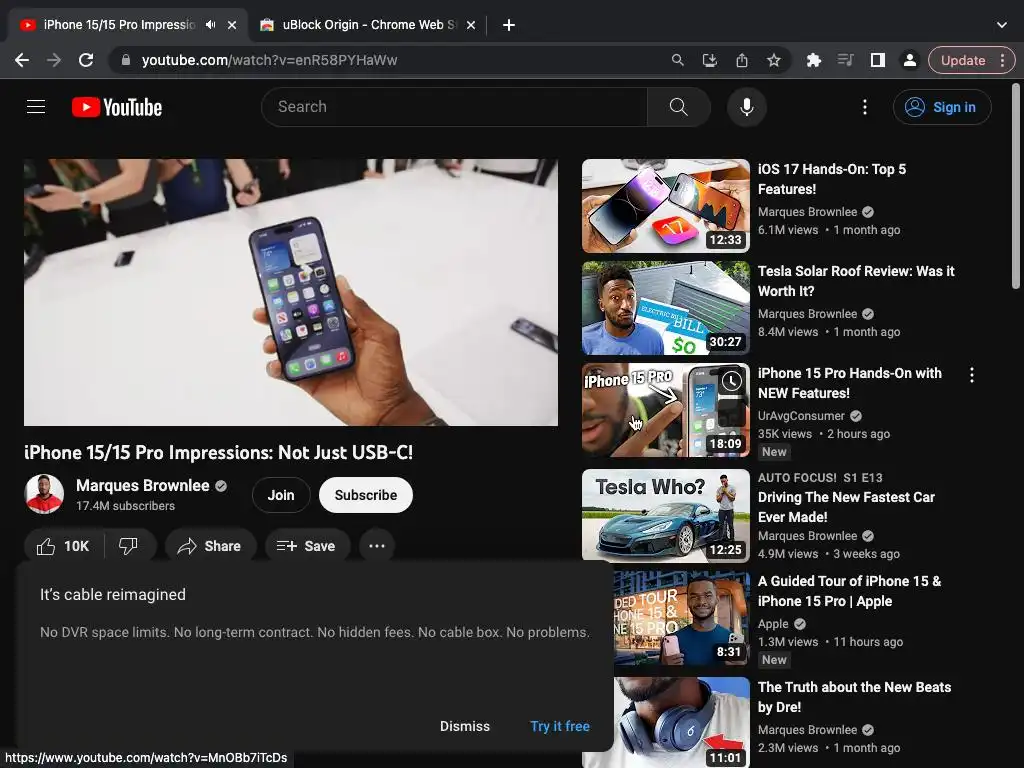
Task: Open The Truth about the New Beats thumbnail
Action: click(682, 722)
